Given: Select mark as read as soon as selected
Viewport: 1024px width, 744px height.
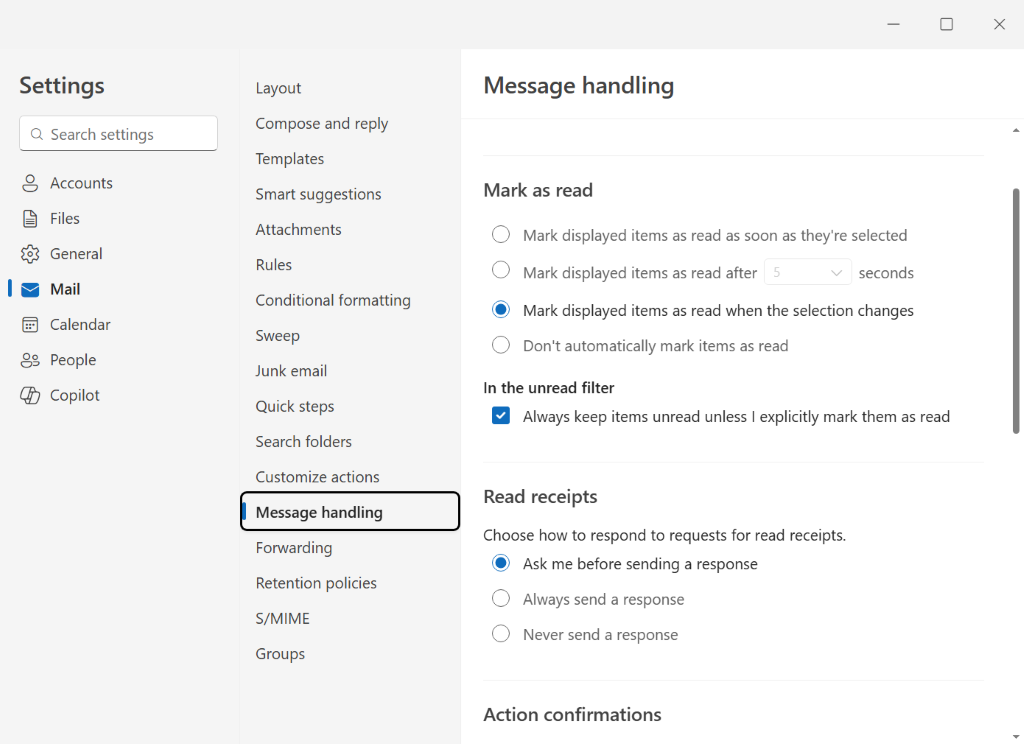Looking at the screenshot, I should [501, 234].
